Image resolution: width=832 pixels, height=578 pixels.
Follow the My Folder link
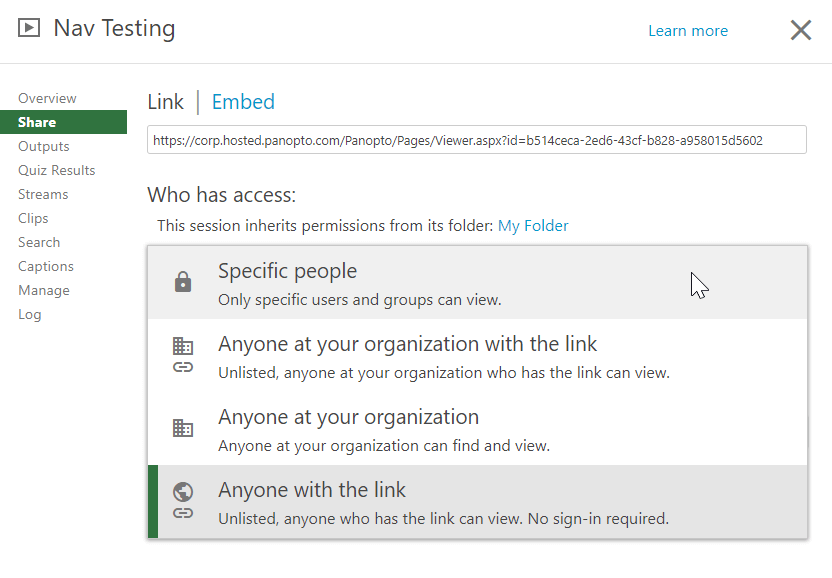pyautogui.click(x=533, y=226)
